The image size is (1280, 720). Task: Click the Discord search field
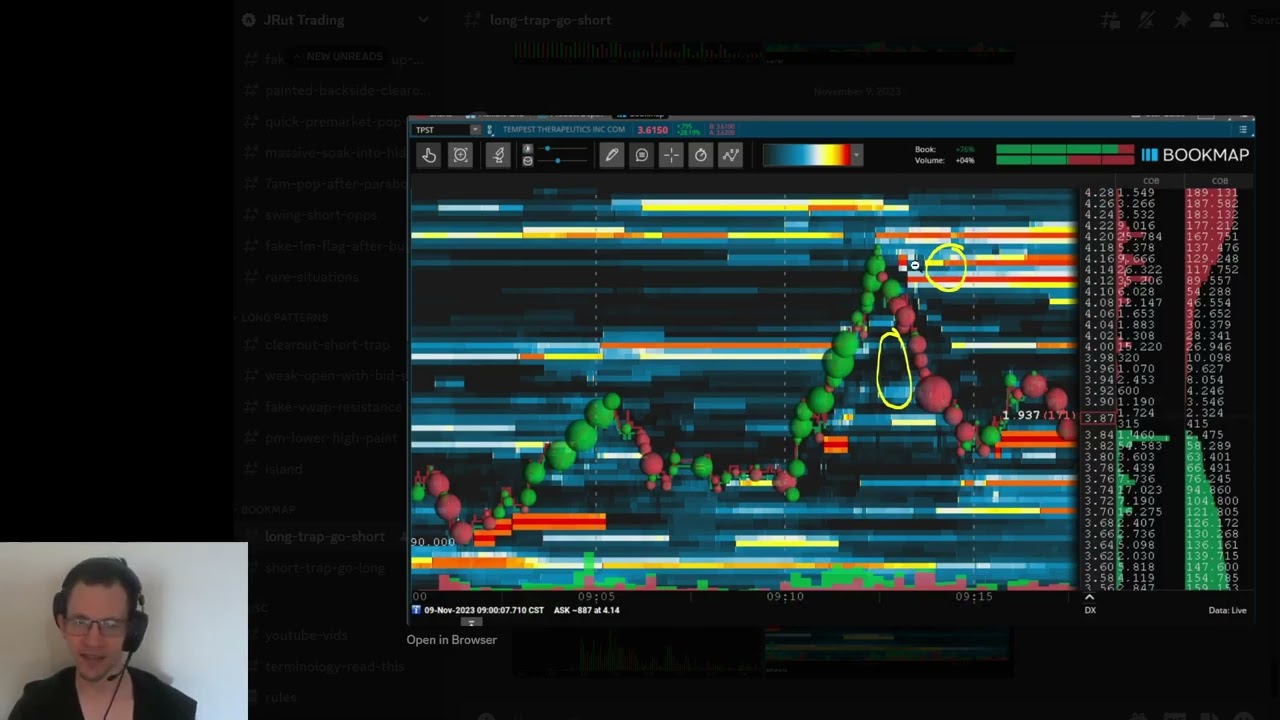pyautogui.click(x=1262, y=20)
